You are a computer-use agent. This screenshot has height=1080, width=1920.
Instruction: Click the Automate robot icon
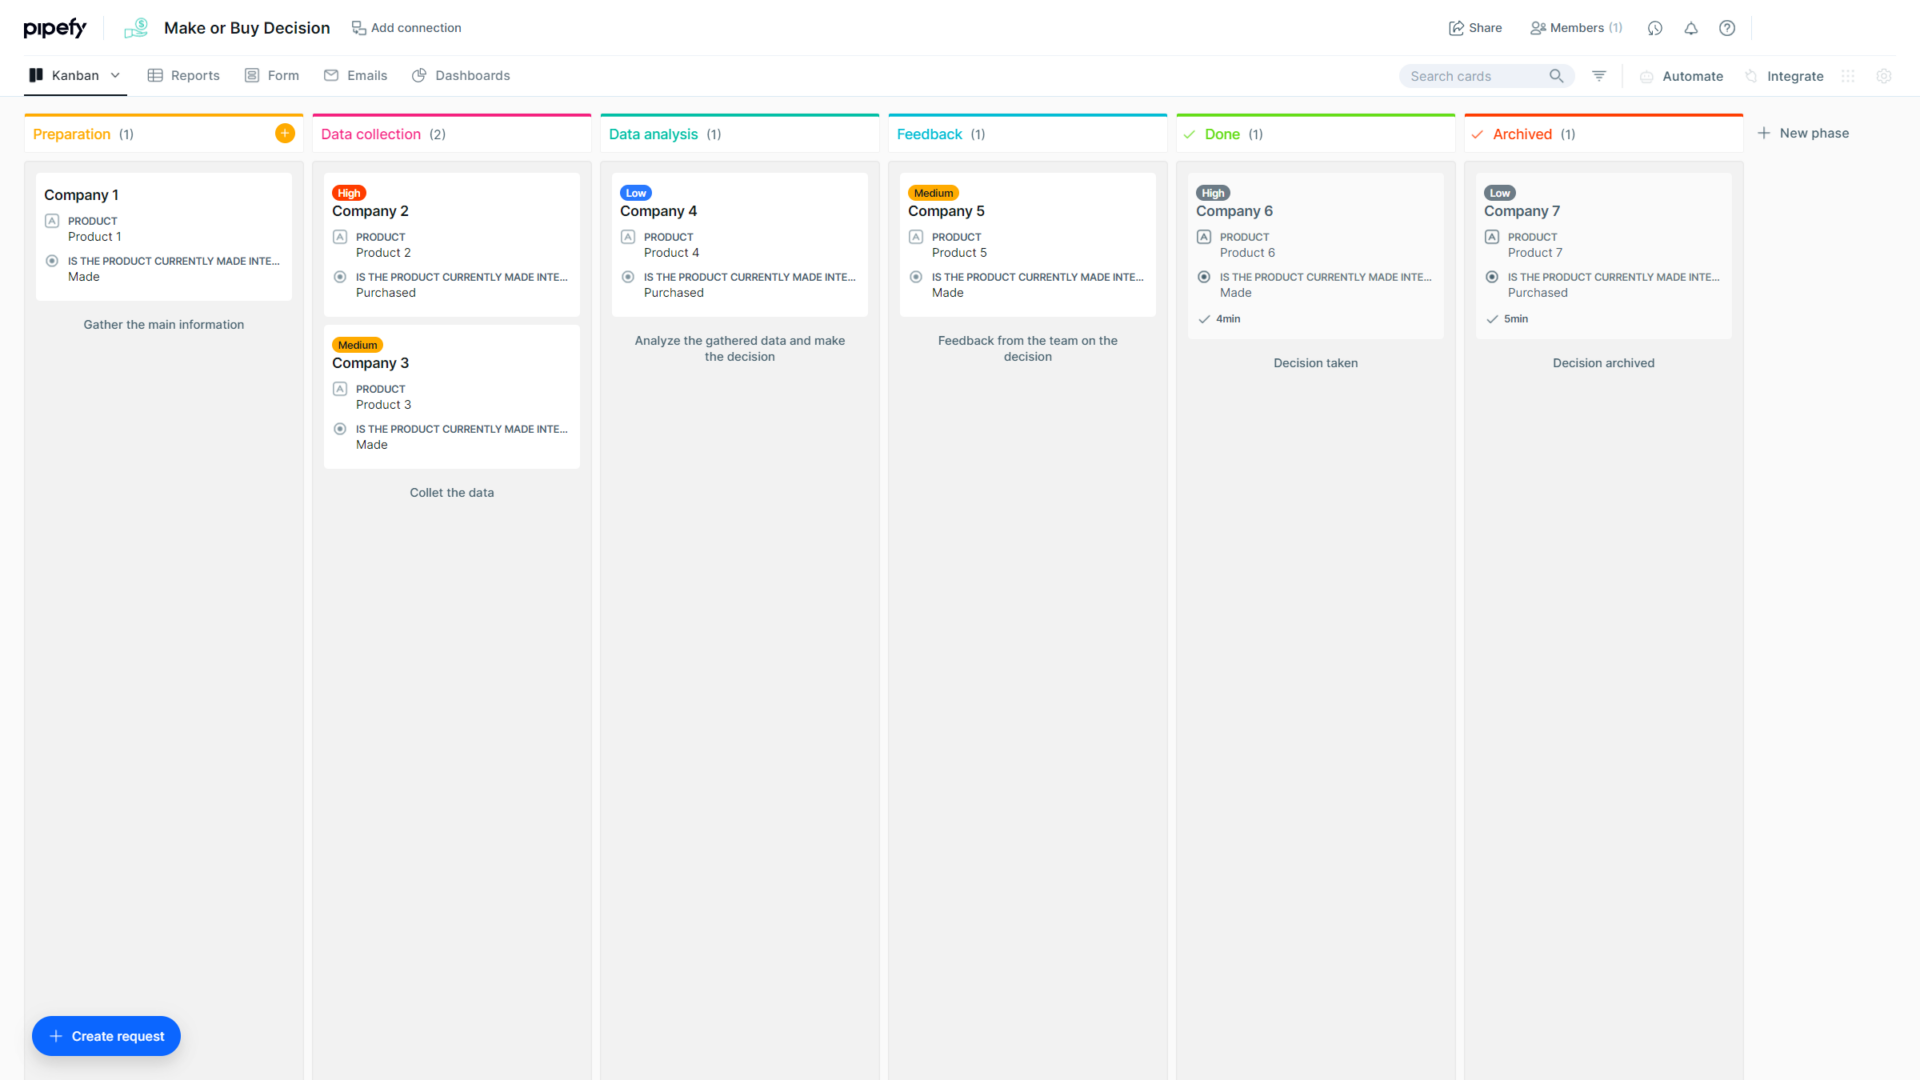1647,76
